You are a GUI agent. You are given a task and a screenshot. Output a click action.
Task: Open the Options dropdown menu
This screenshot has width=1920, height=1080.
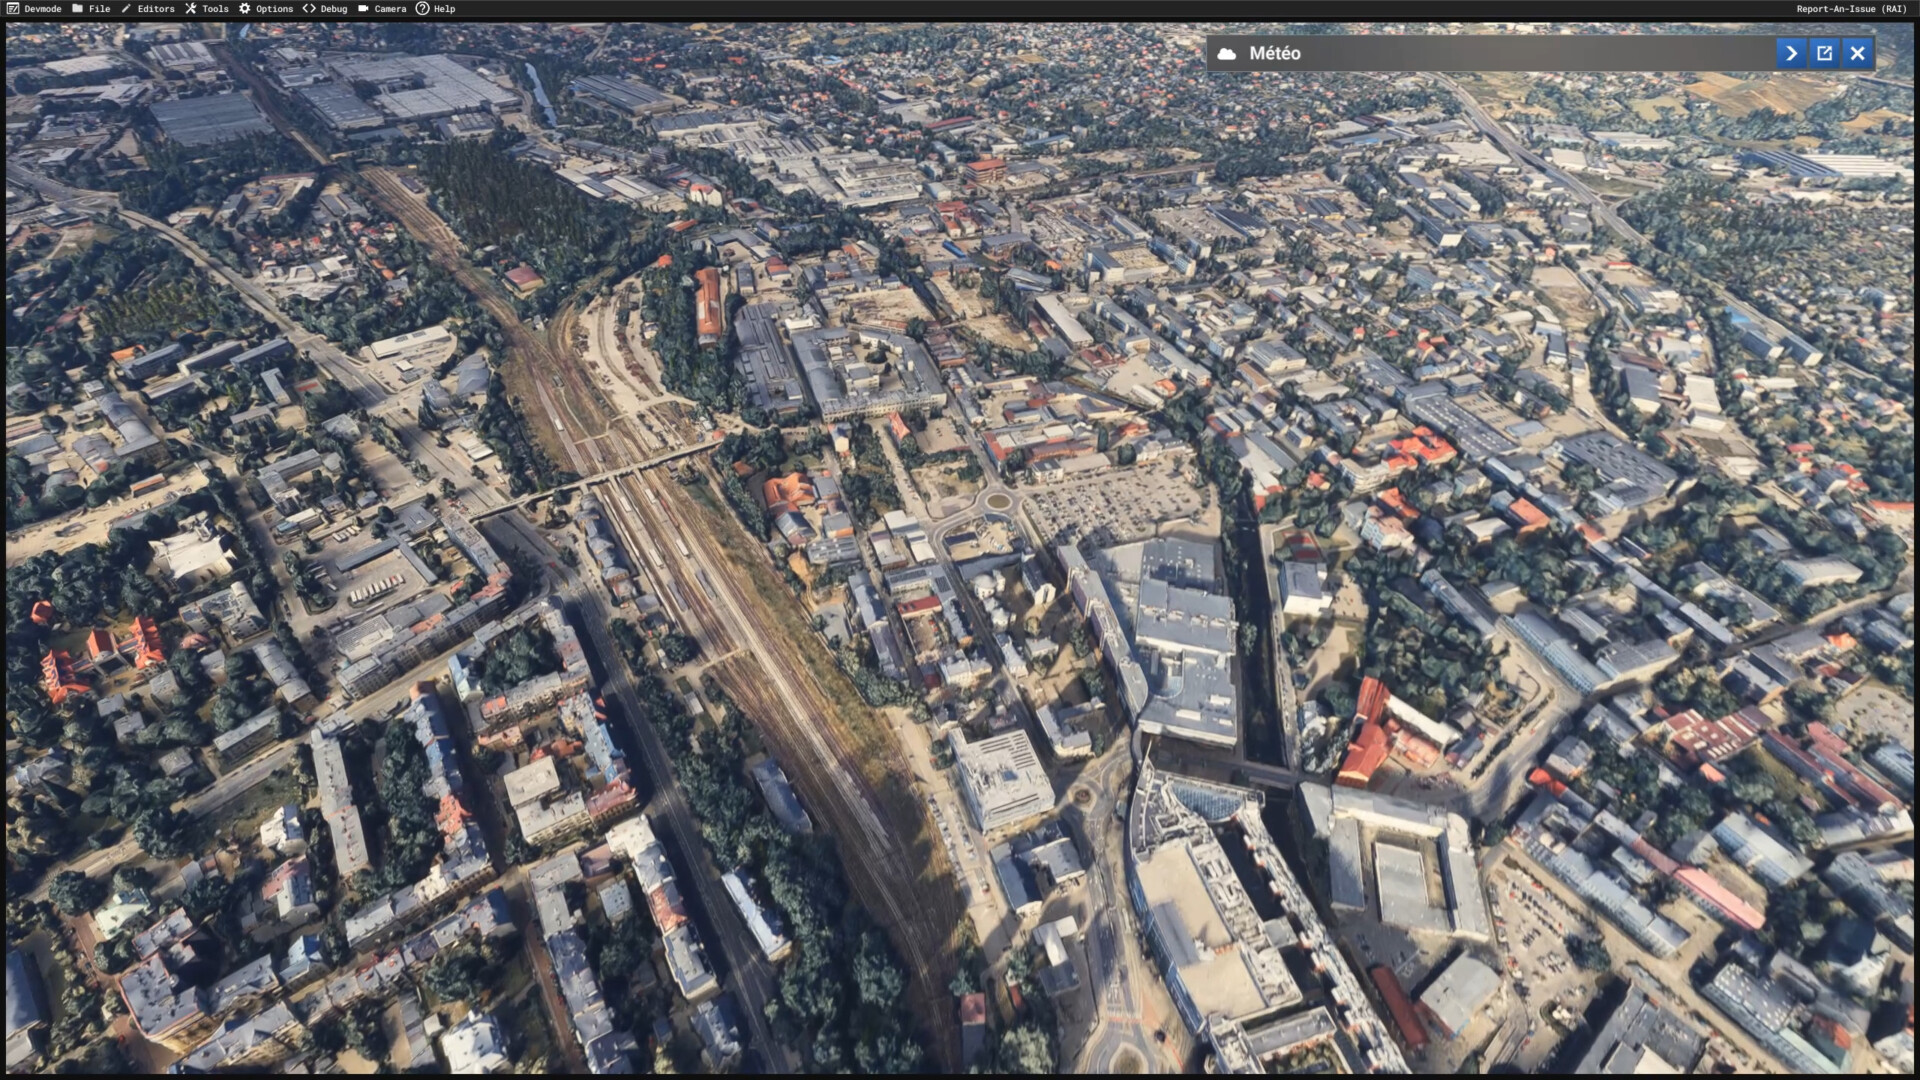point(274,9)
